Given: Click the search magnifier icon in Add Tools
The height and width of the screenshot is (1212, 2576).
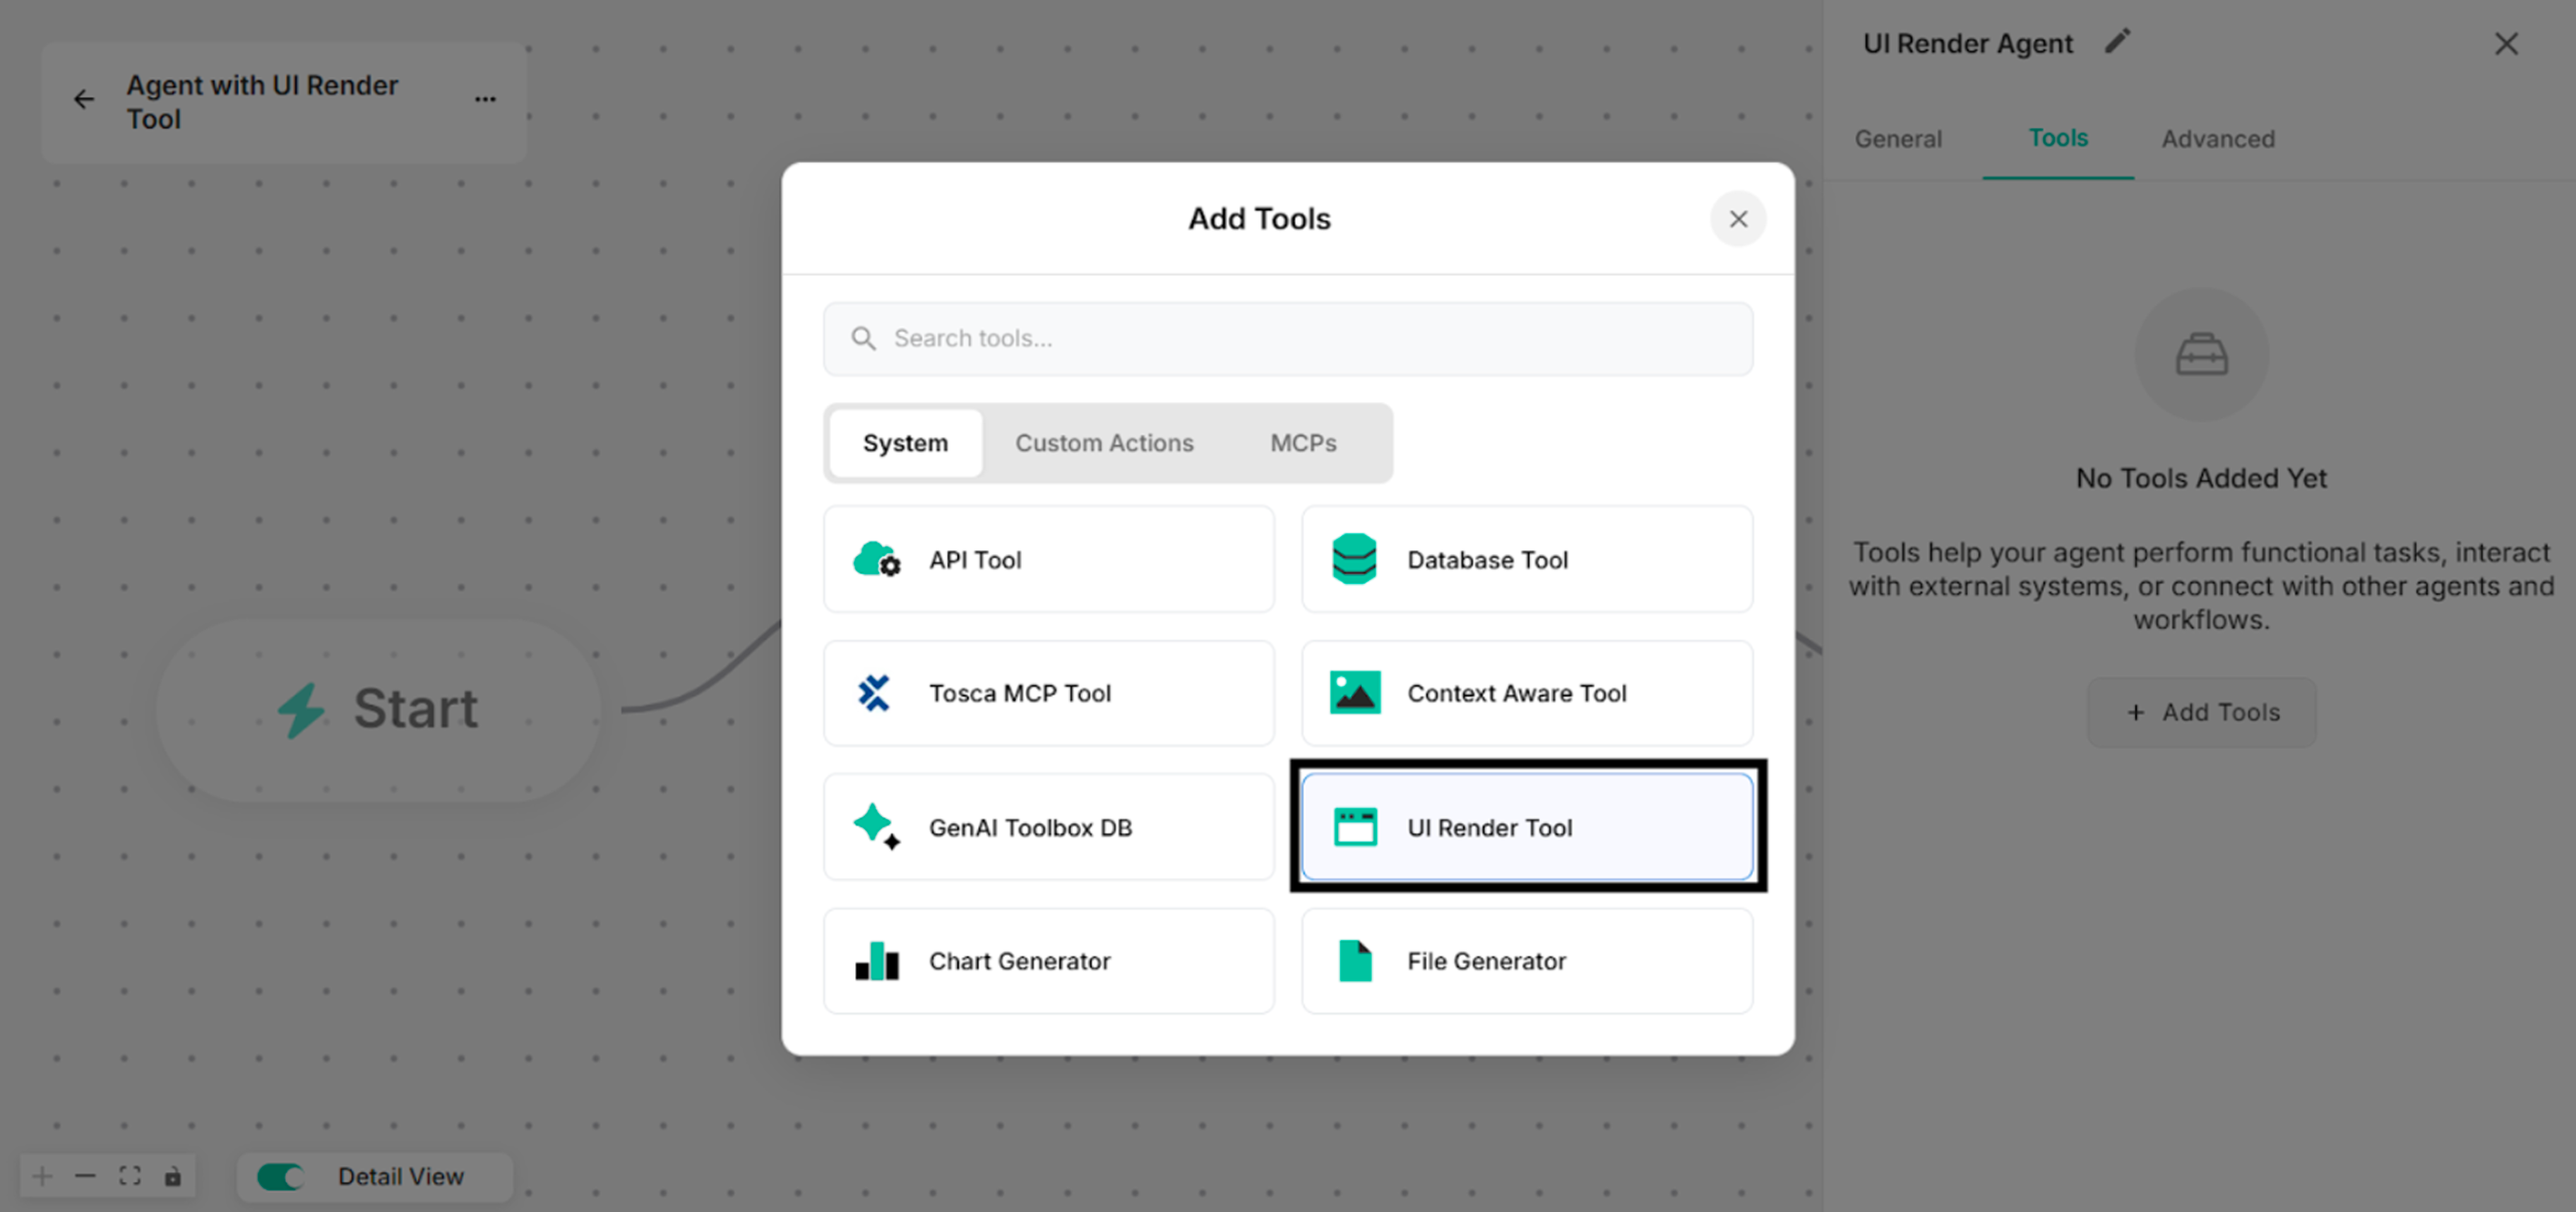Looking at the screenshot, I should click(x=863, y=339).
